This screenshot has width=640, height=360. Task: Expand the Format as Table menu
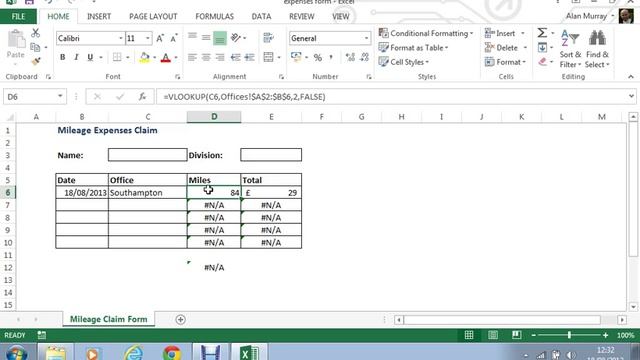(413, 48)
